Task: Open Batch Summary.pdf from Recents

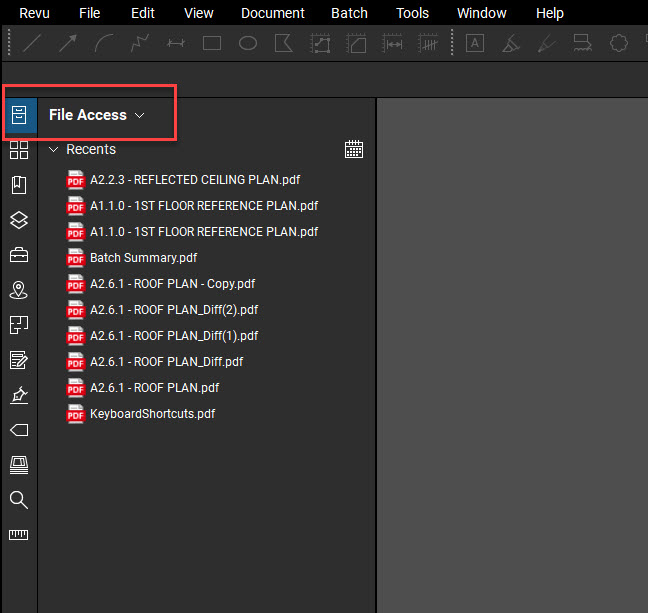Action: tap(131, 258)
